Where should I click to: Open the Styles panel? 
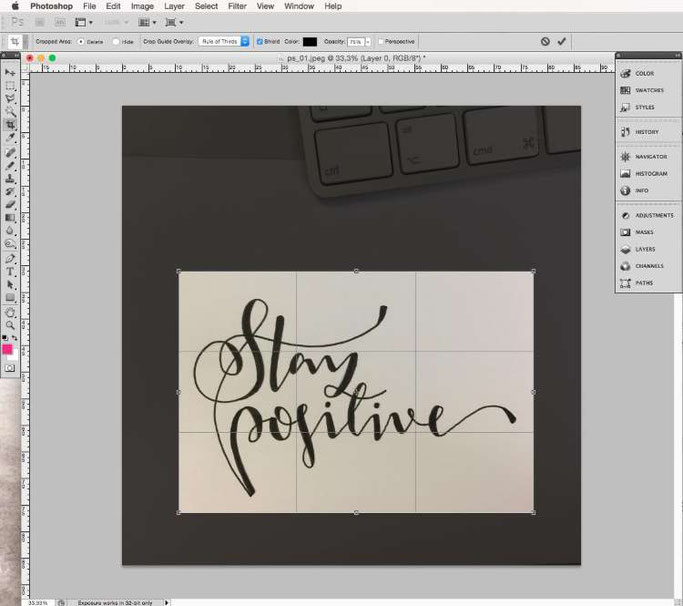(x=638, y=107)
